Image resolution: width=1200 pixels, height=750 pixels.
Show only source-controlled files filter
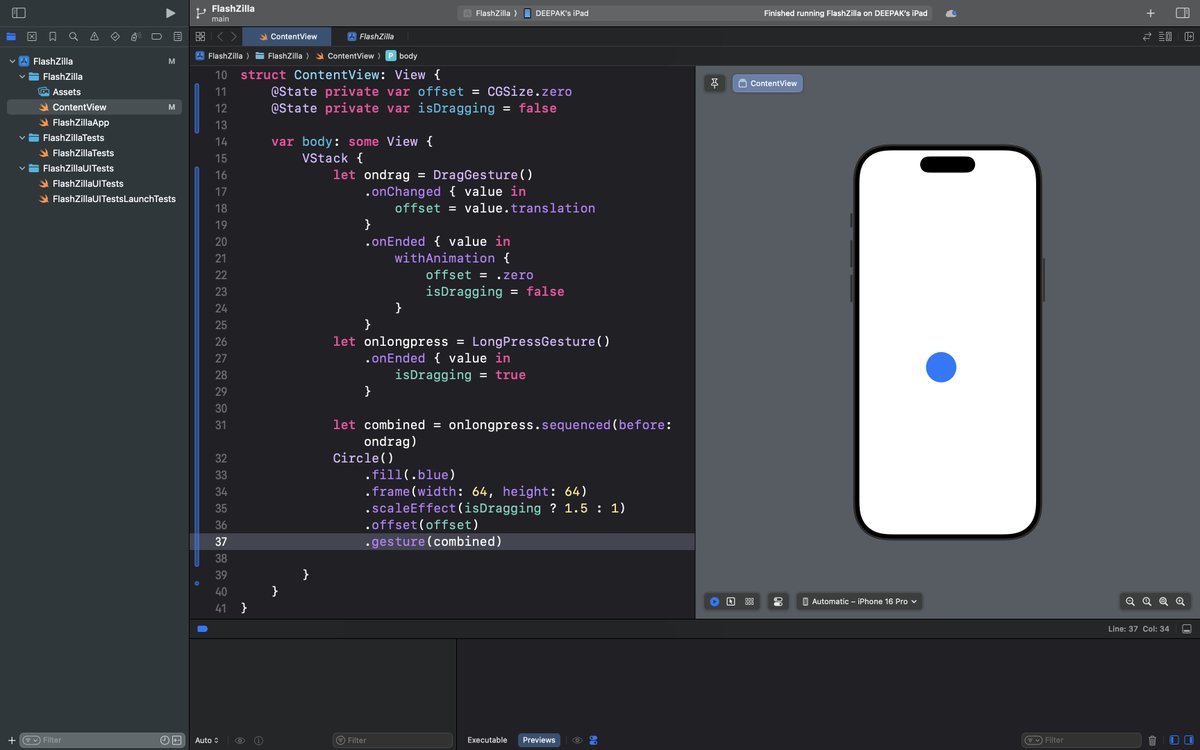tap(177, 740)
